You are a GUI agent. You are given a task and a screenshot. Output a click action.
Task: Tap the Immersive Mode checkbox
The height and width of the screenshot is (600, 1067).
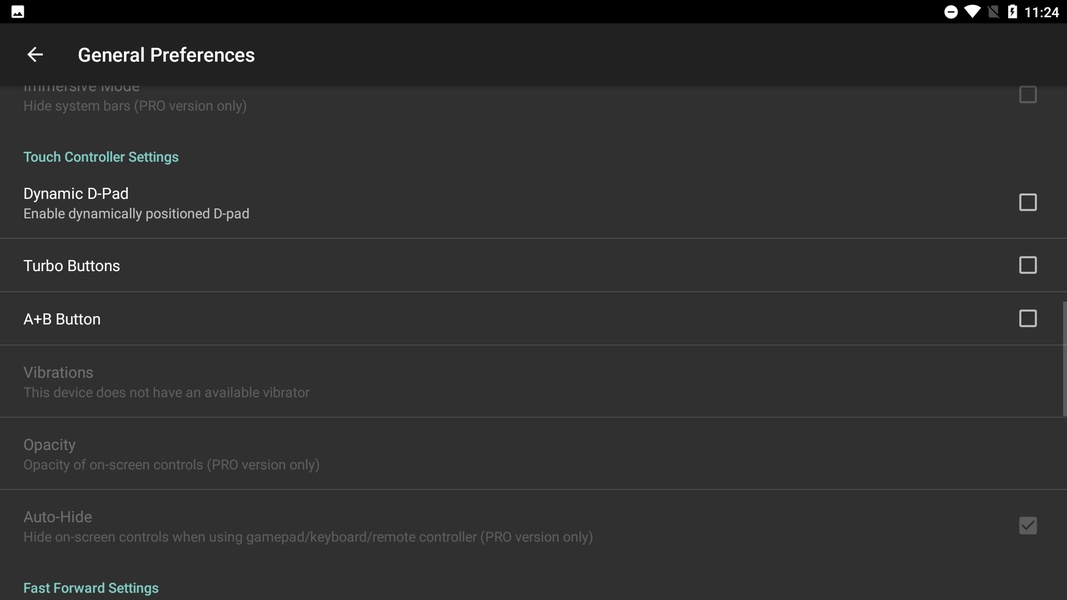tap(1027, 95)
